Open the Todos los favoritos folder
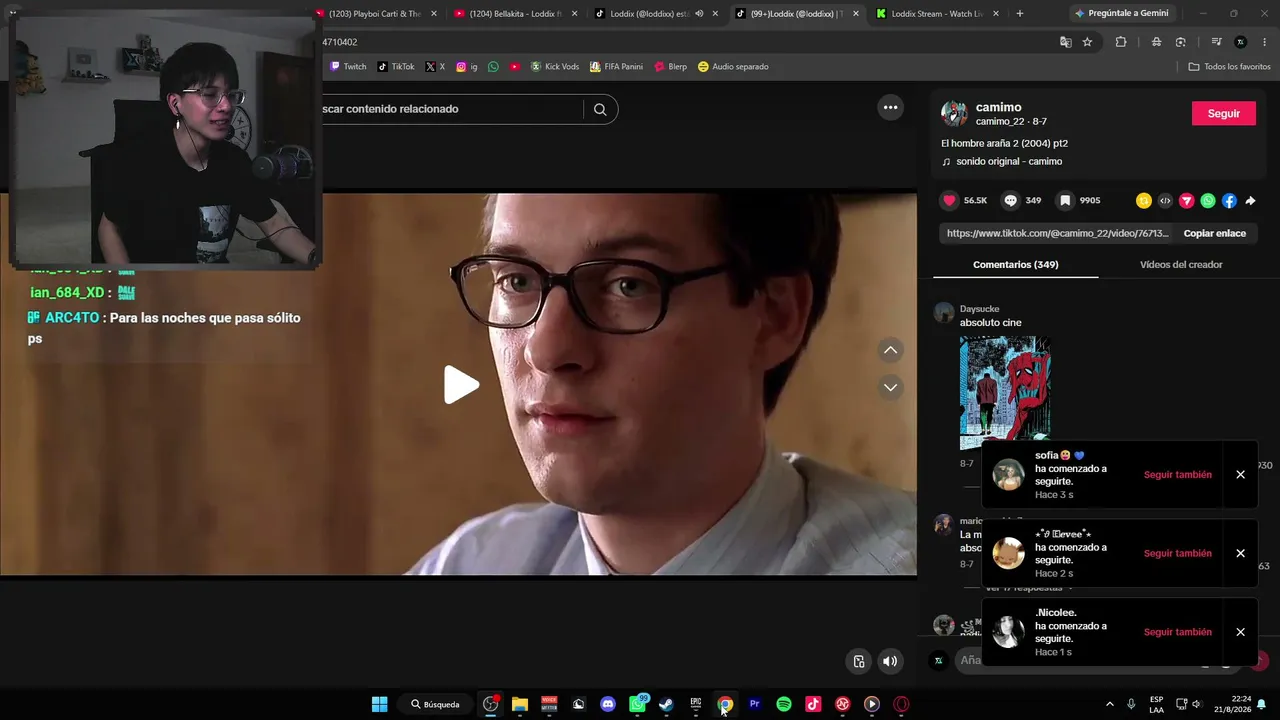Image resolution: width=1280 pixels, height=720 pixels. pos(1229,67)
